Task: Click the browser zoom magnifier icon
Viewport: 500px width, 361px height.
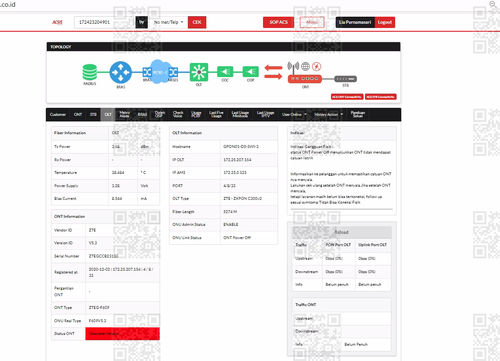Action: (493, 4)
